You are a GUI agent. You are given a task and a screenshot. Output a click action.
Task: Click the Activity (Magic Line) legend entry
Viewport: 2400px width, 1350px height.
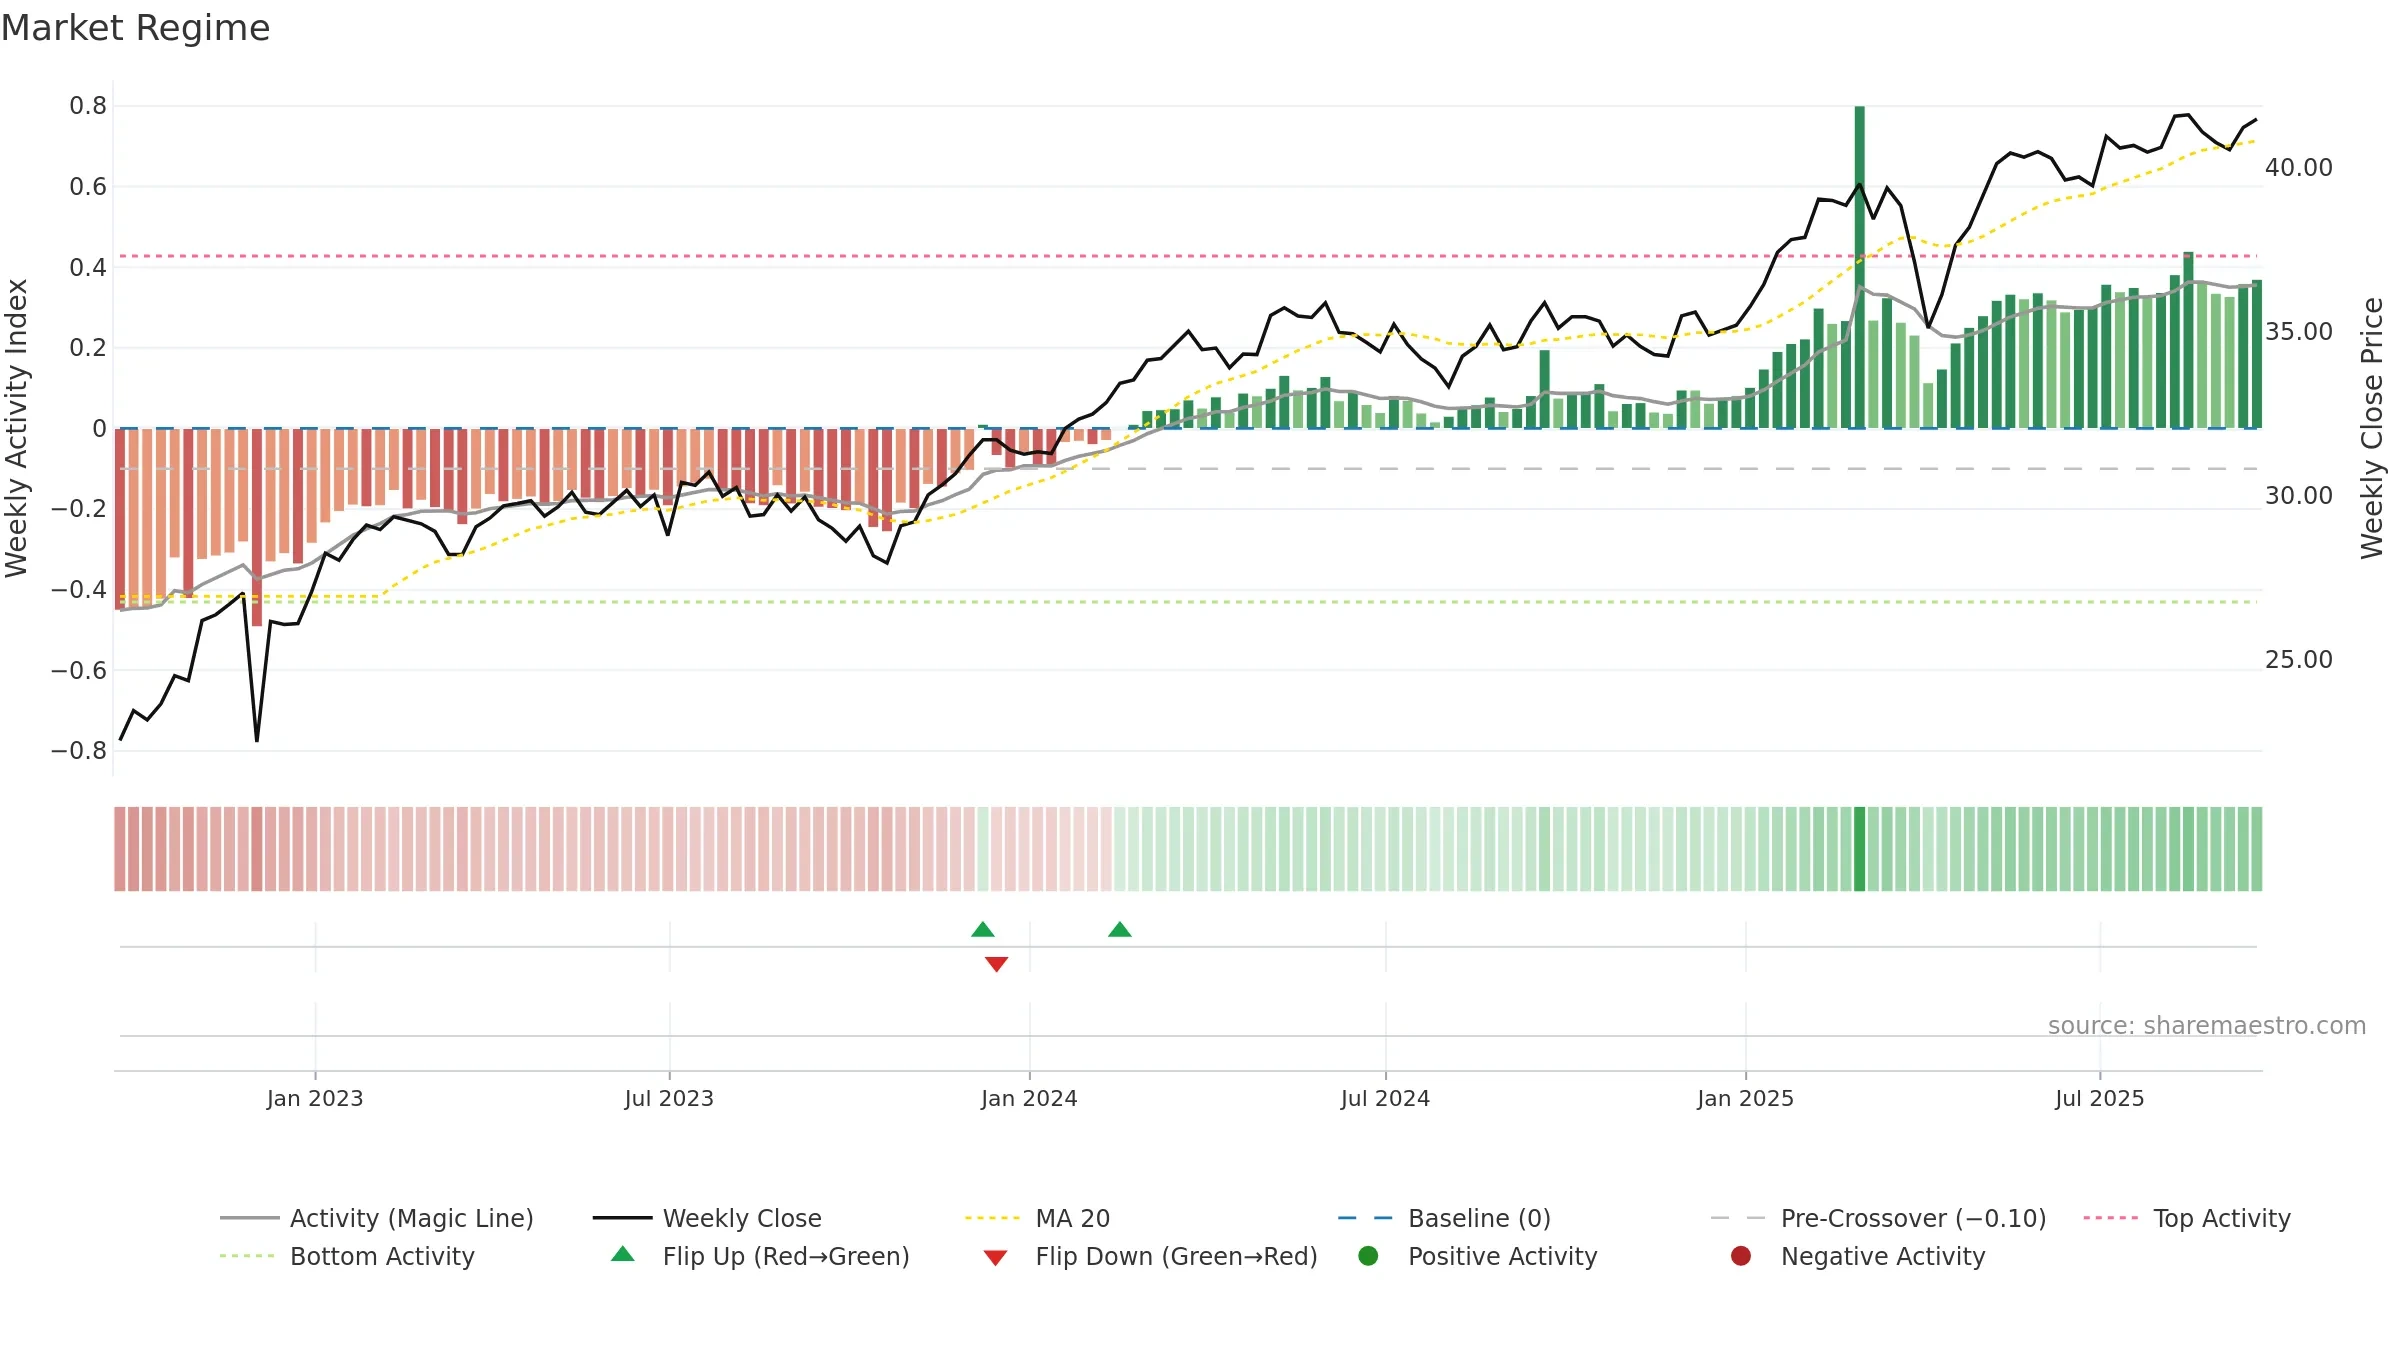click(377, 1218)
